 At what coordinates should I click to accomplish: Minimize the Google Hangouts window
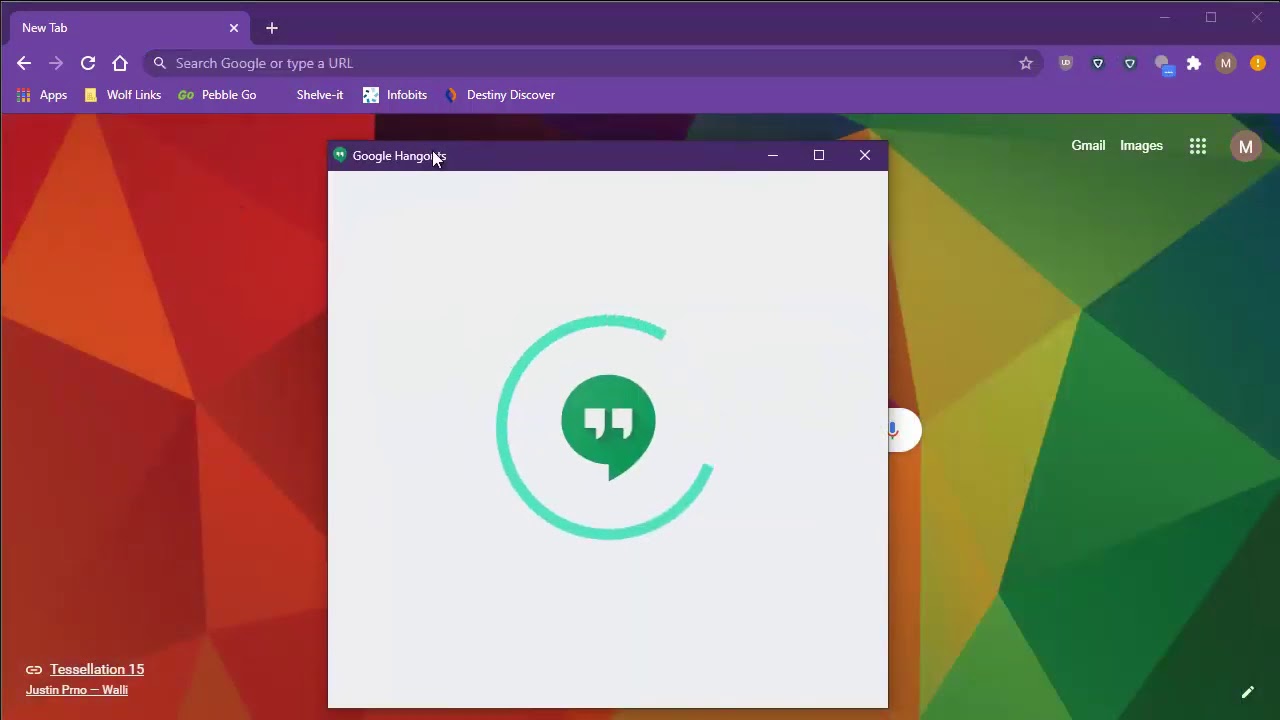click(x=773, y=155)
